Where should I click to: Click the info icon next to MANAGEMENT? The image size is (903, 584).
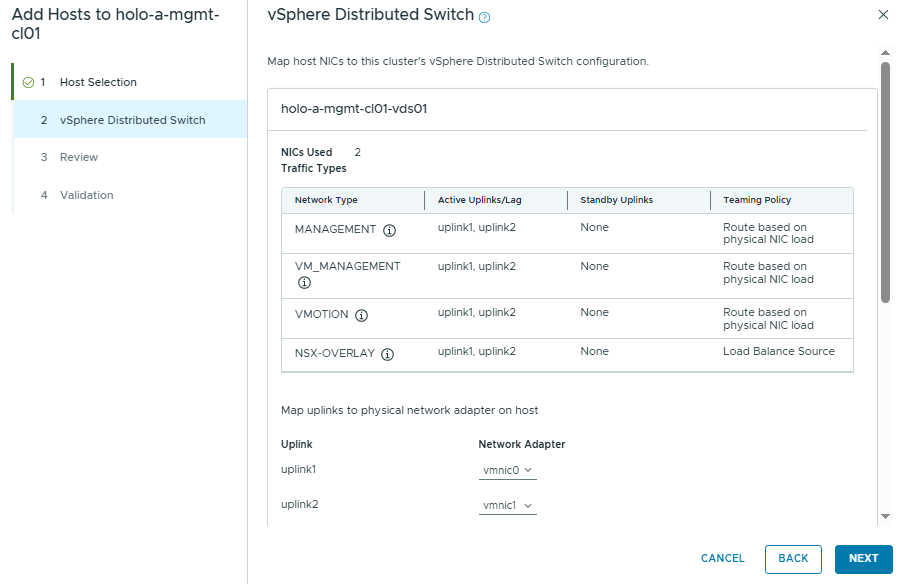pyautogui.click(x=390, y=230)
